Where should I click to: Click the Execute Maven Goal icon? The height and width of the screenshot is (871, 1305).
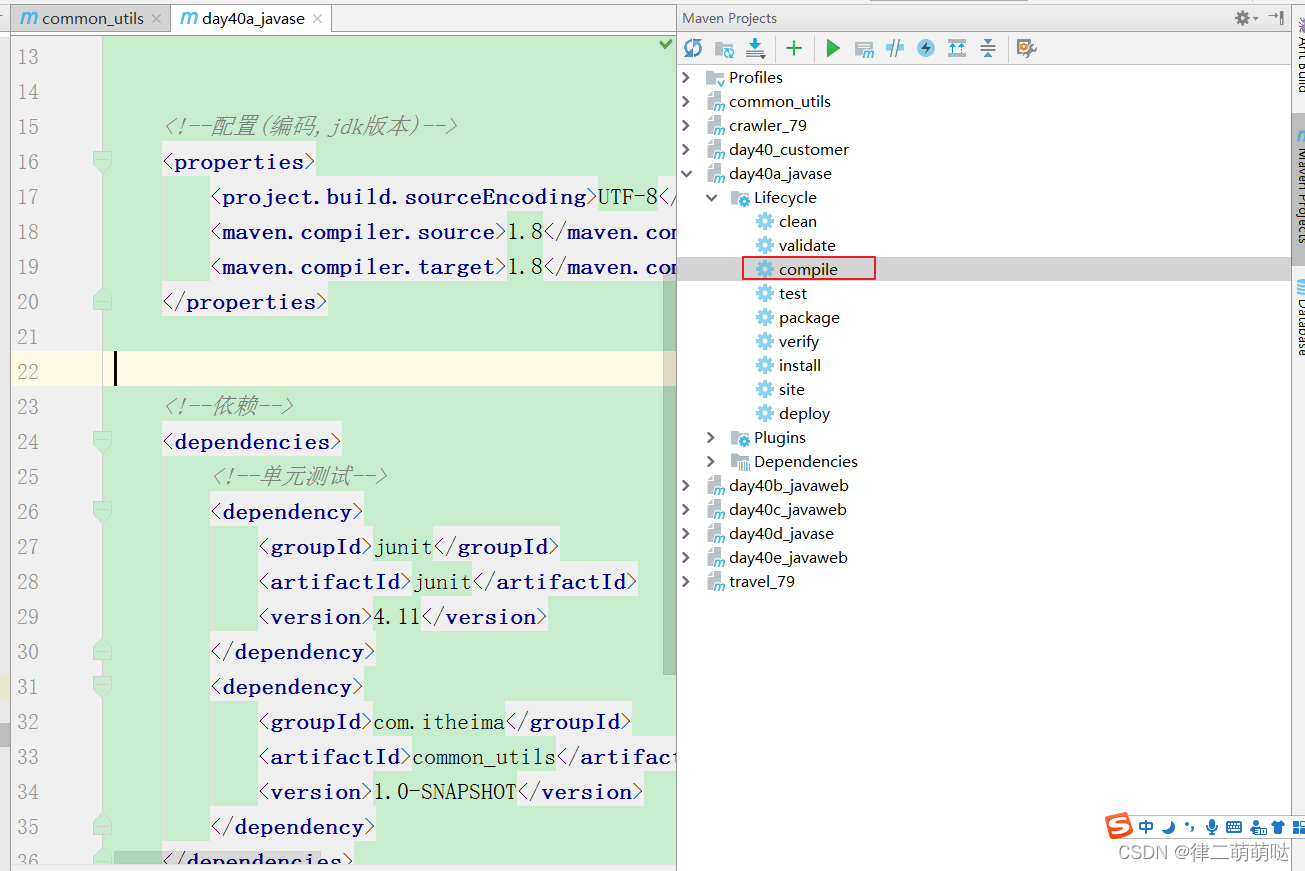coord(864,48)
